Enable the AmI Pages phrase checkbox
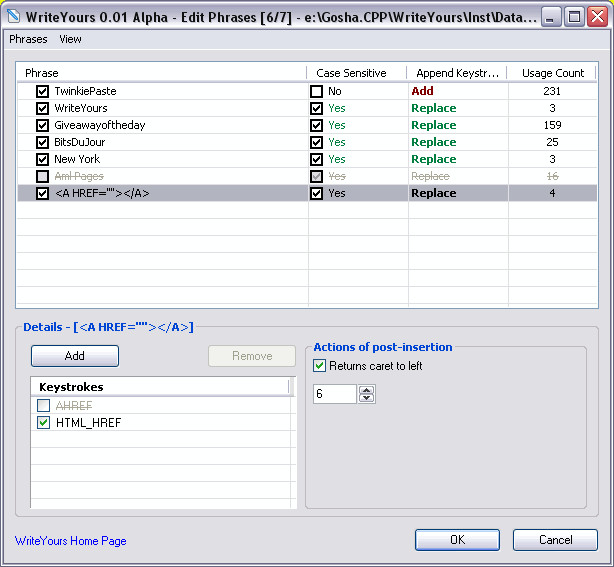614x567 pixels. 42,176
